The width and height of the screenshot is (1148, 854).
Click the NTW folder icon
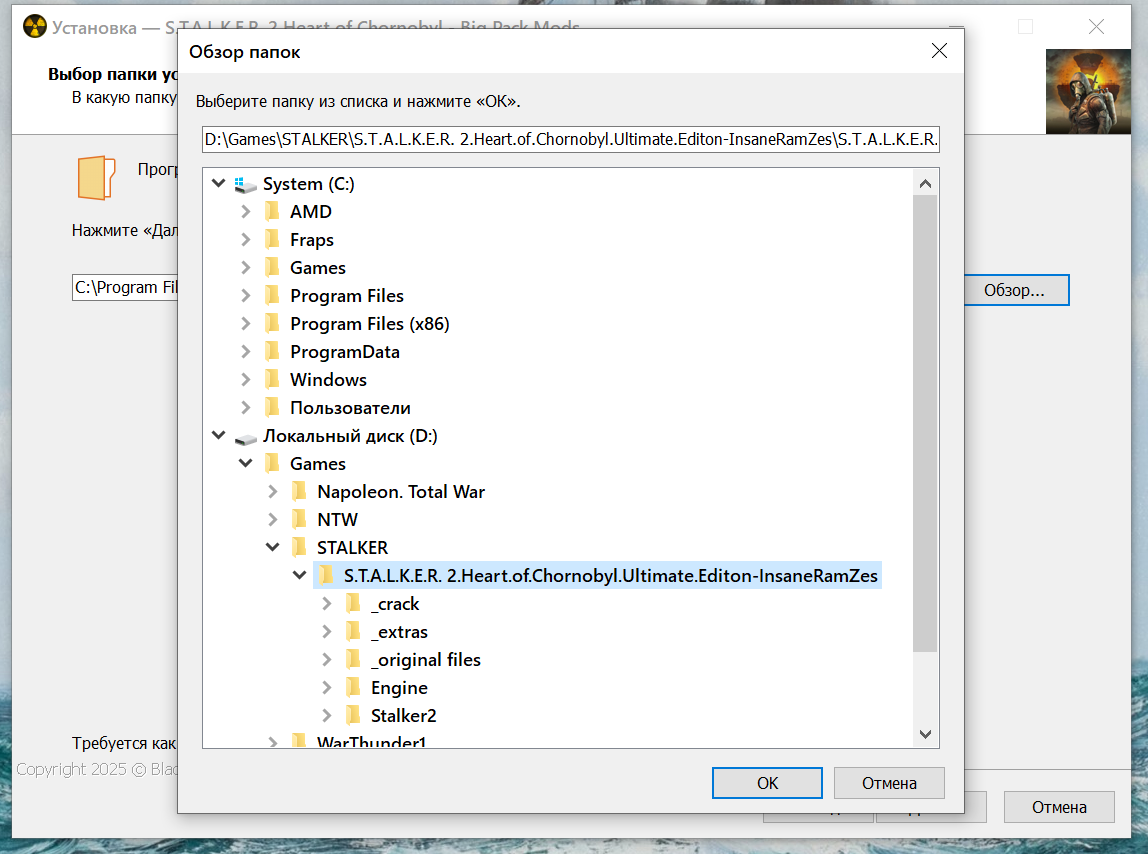[x=299, y=519]
